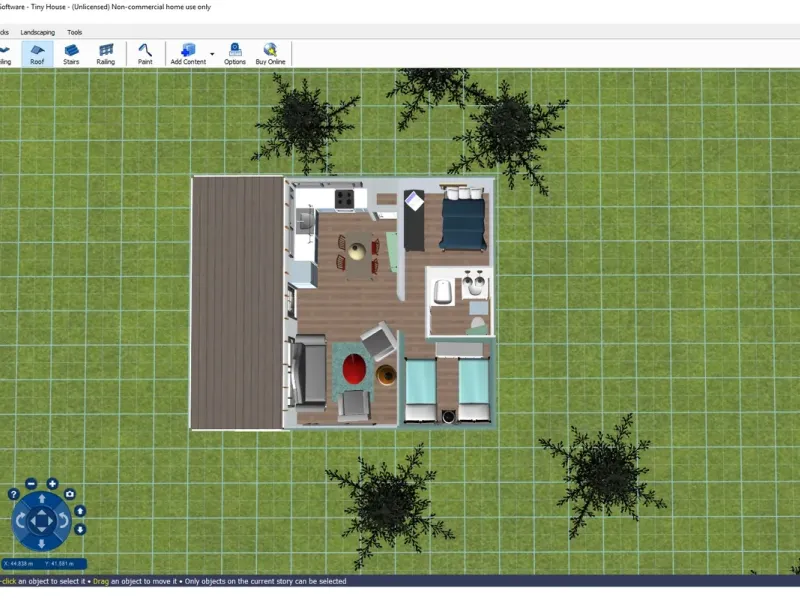Open the Options dialog
Screen dimensions: 800x600
[x=235, y=53]
